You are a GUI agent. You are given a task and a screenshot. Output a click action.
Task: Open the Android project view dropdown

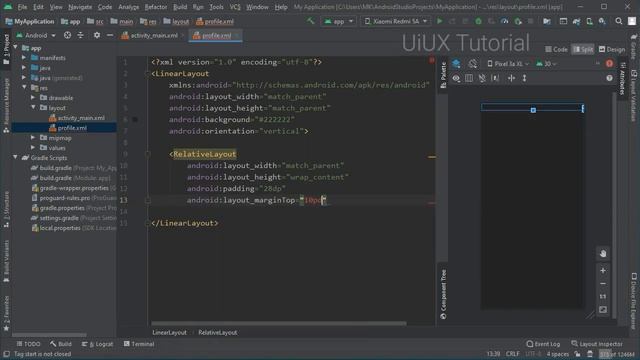pos(36,36)
